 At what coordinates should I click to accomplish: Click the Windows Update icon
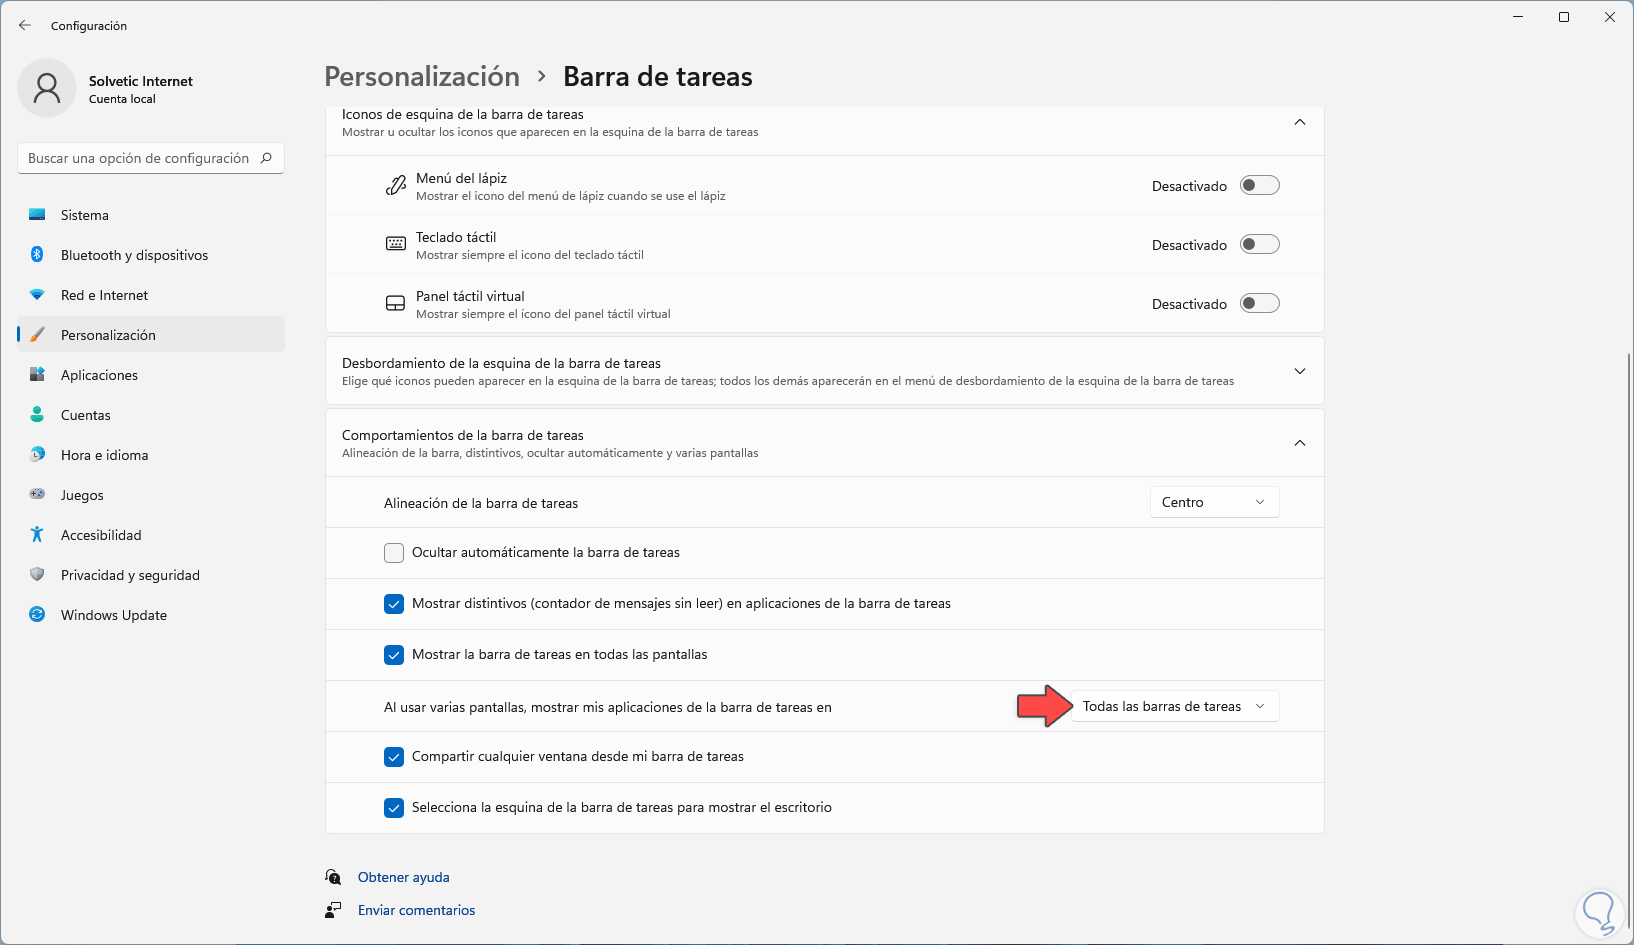click(37, 615)
